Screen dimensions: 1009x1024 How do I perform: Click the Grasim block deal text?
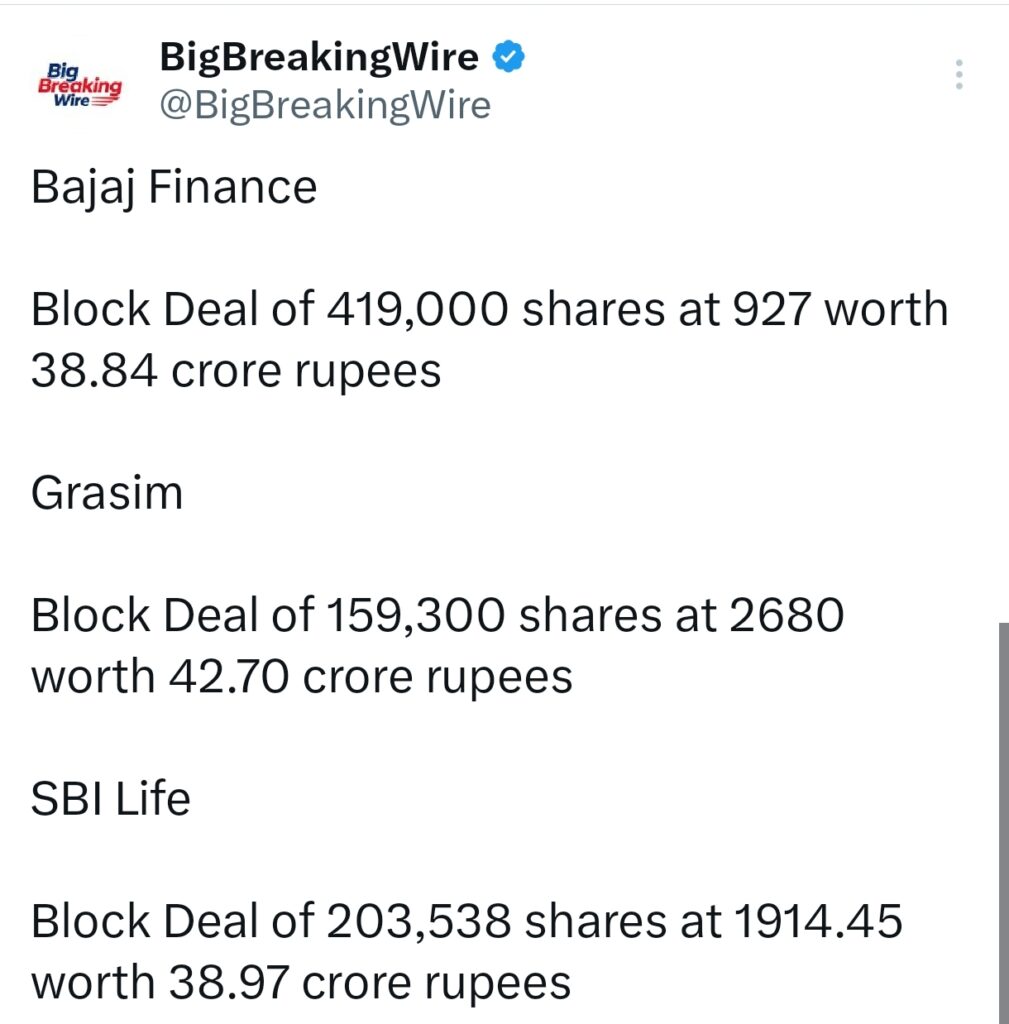pyautogui.click(x=437, y=644)
